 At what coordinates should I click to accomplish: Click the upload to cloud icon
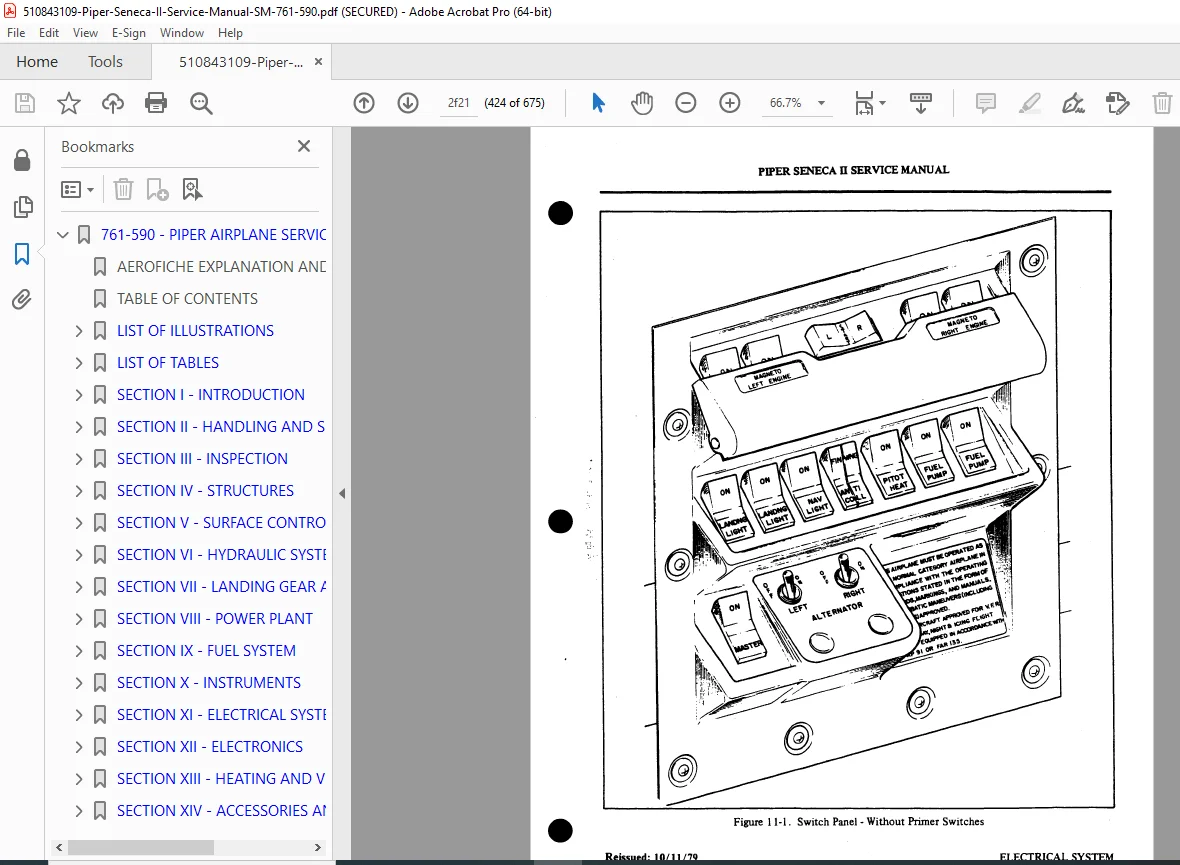coord(113,103)
